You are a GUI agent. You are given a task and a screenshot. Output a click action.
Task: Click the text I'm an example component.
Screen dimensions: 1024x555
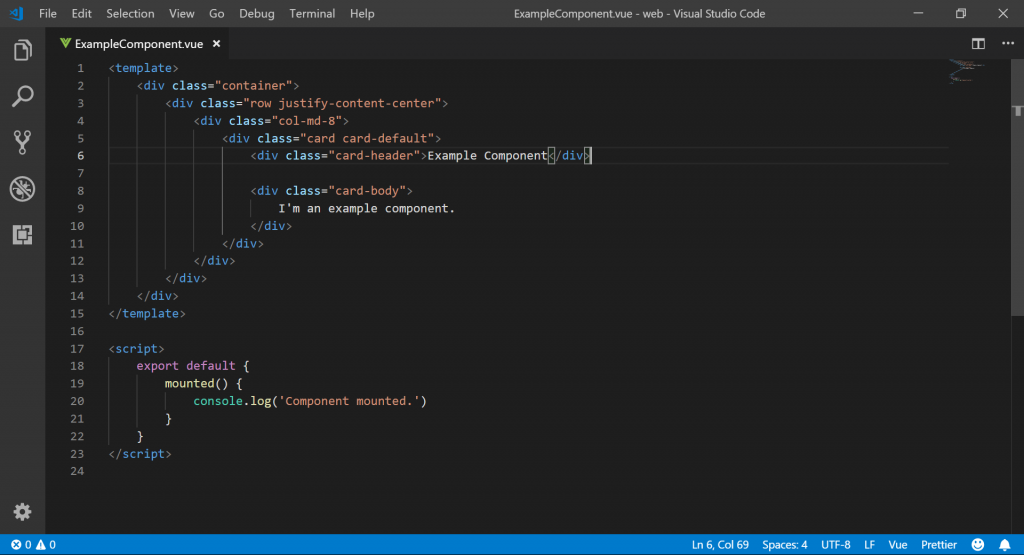click(366, 208)
